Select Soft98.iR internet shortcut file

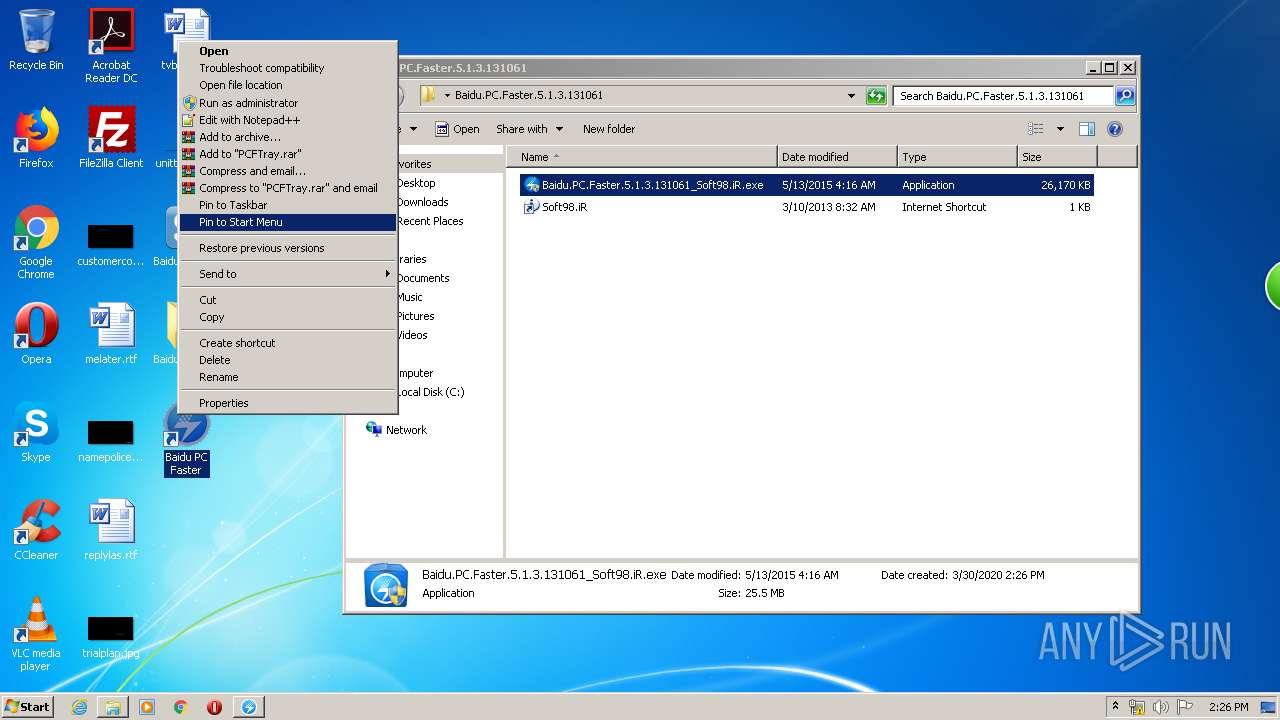click(x=806, y=207)
